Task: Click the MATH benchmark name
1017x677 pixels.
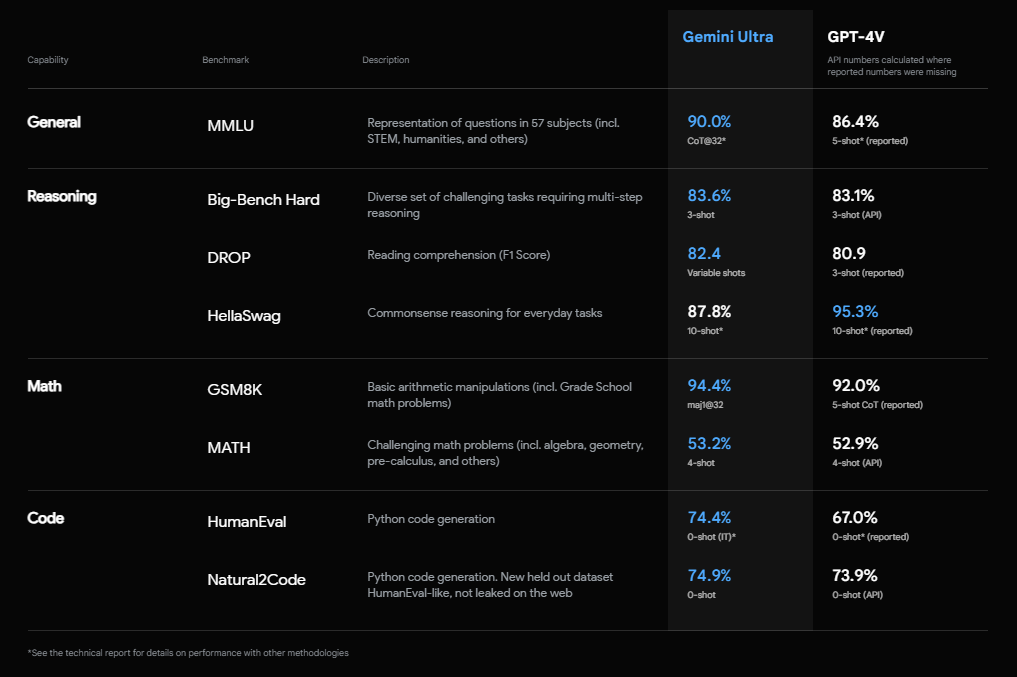Action: (229, 447)
